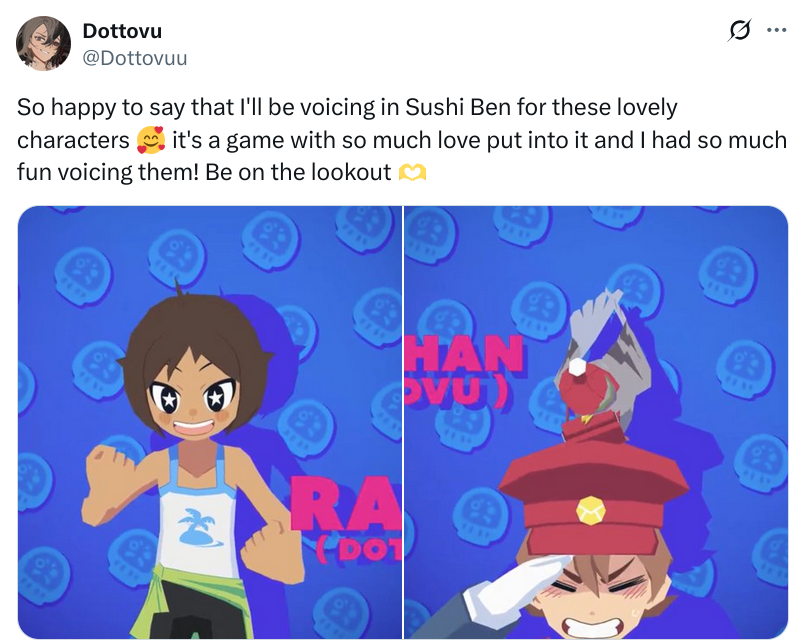Screen dimensions: 802x643
Task: Click the smiling hearts emoji in tweet
Action: [x=151, y=141]
